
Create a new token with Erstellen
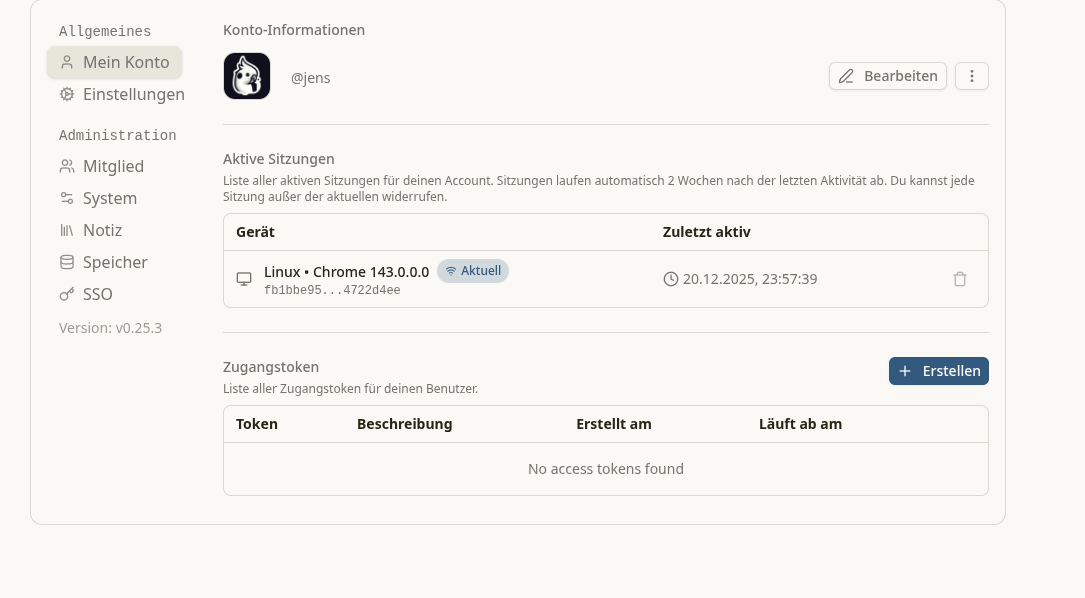[x=938, y=371]
